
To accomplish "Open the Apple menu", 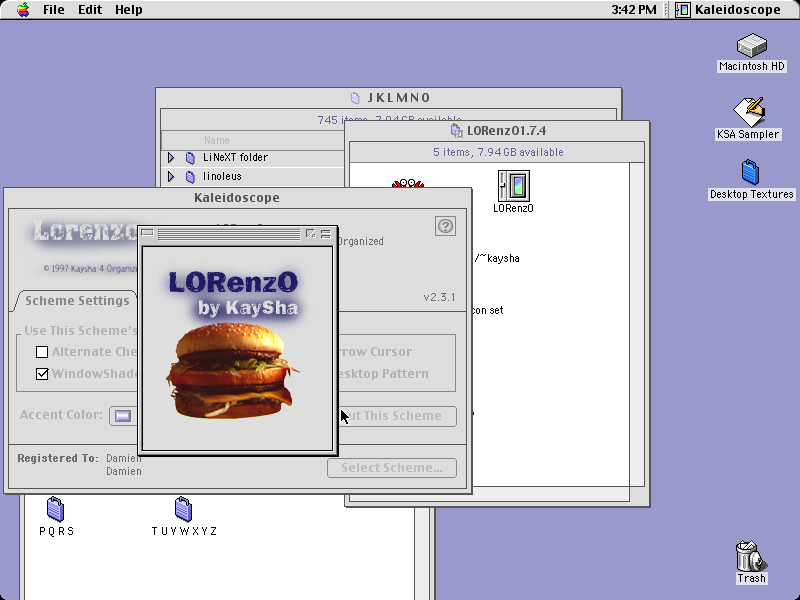I will click(23, 9).
